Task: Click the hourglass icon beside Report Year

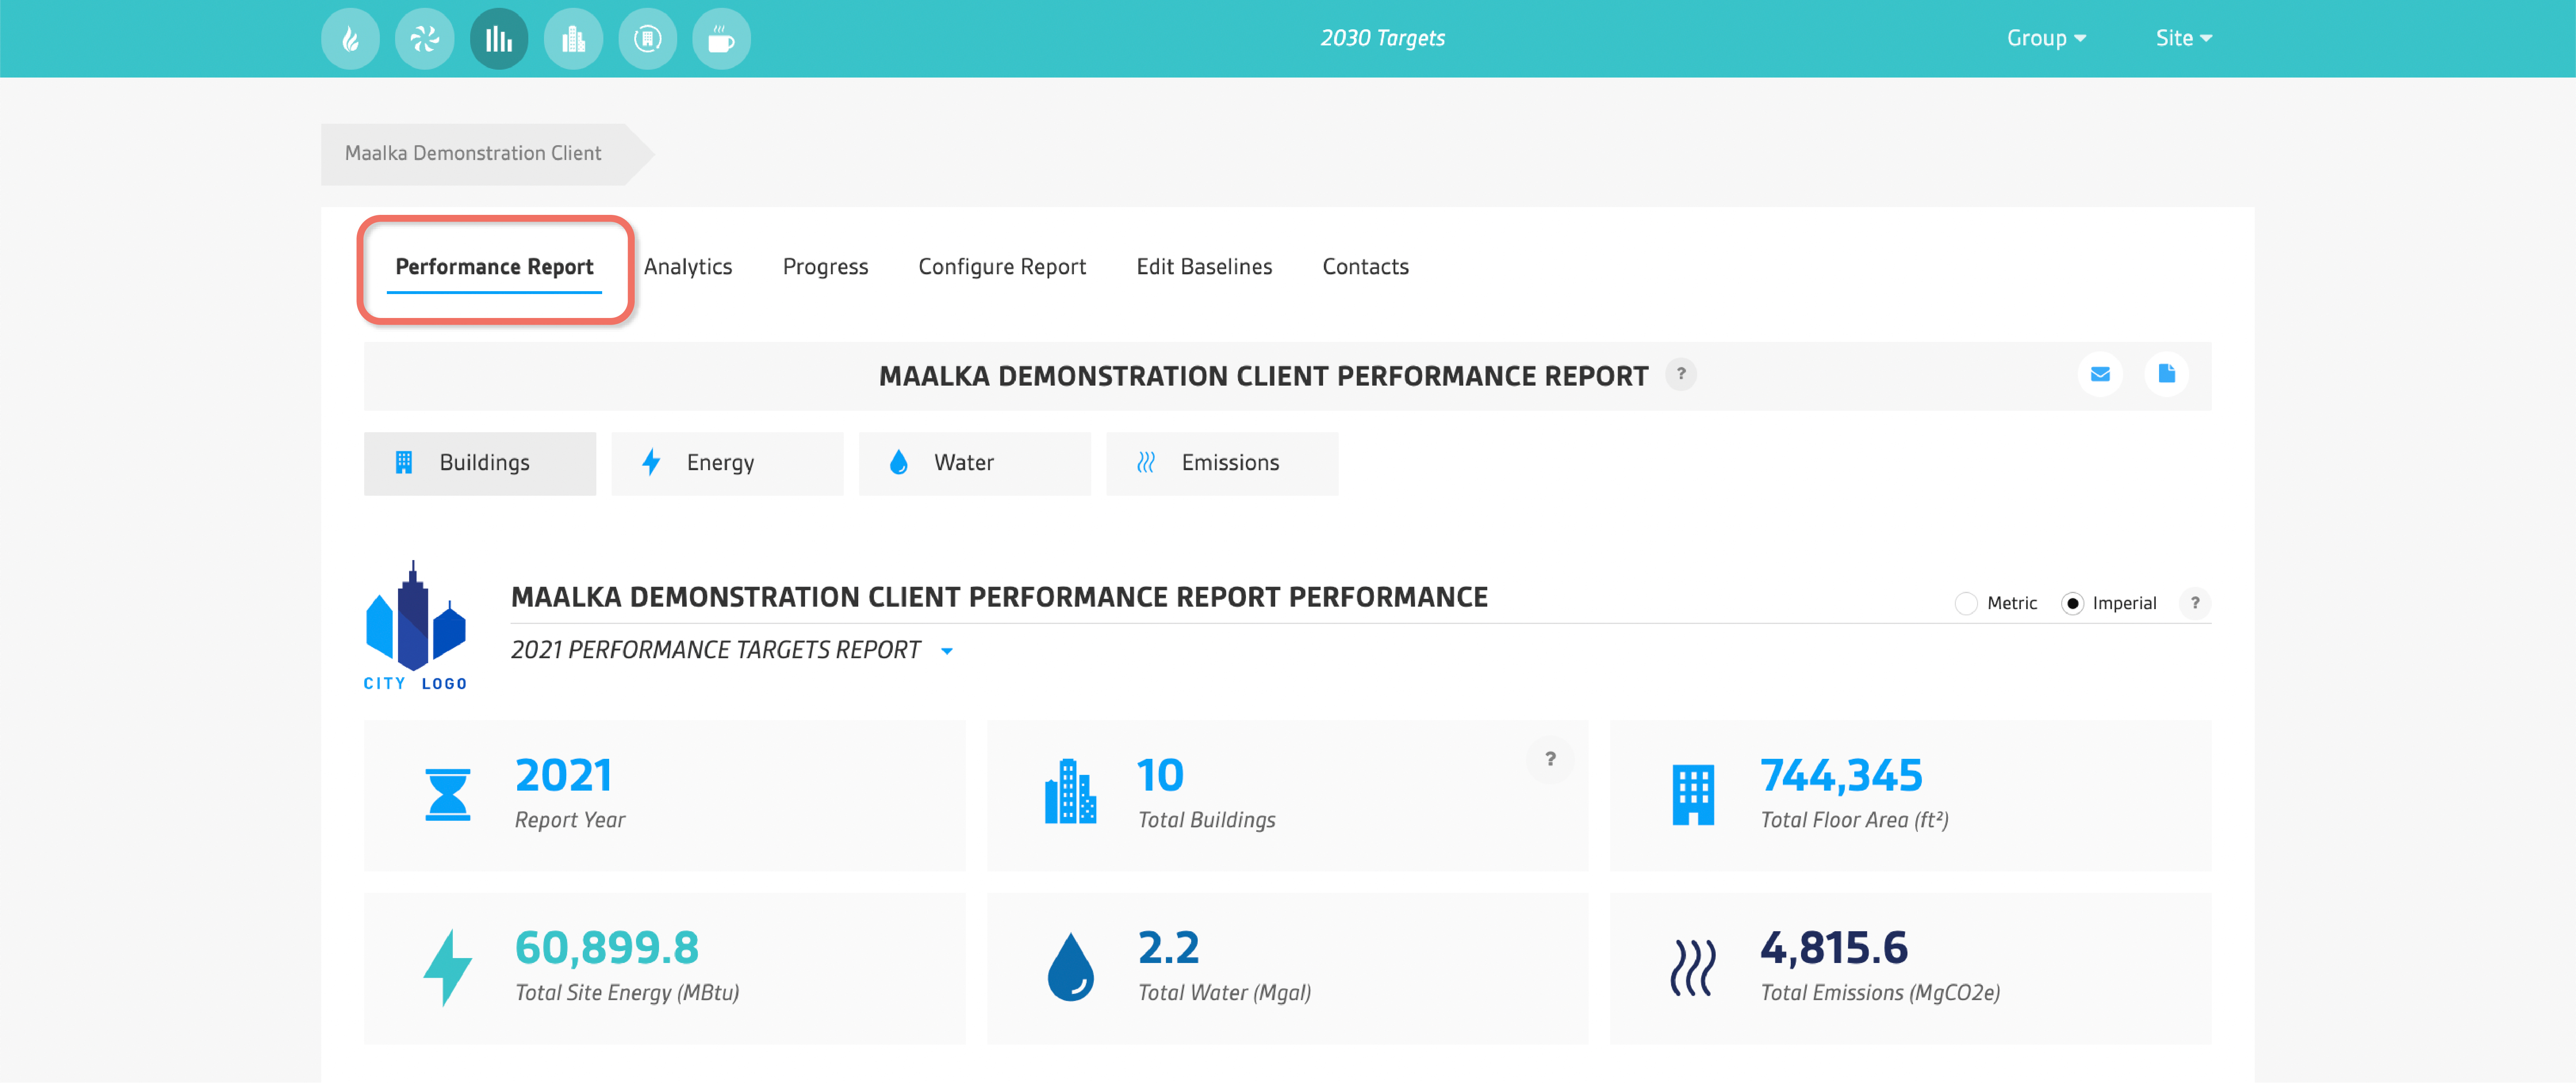Action: click(448, 795)
